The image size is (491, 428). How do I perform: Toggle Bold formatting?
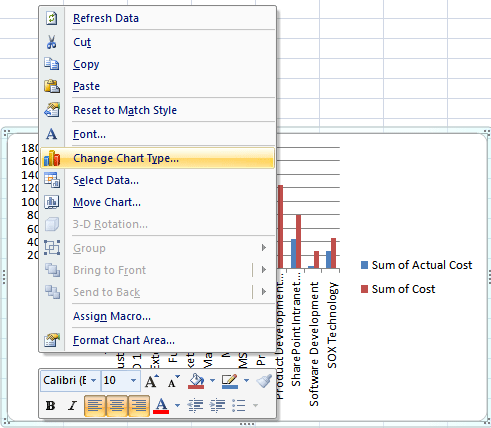tap(51, 405)
